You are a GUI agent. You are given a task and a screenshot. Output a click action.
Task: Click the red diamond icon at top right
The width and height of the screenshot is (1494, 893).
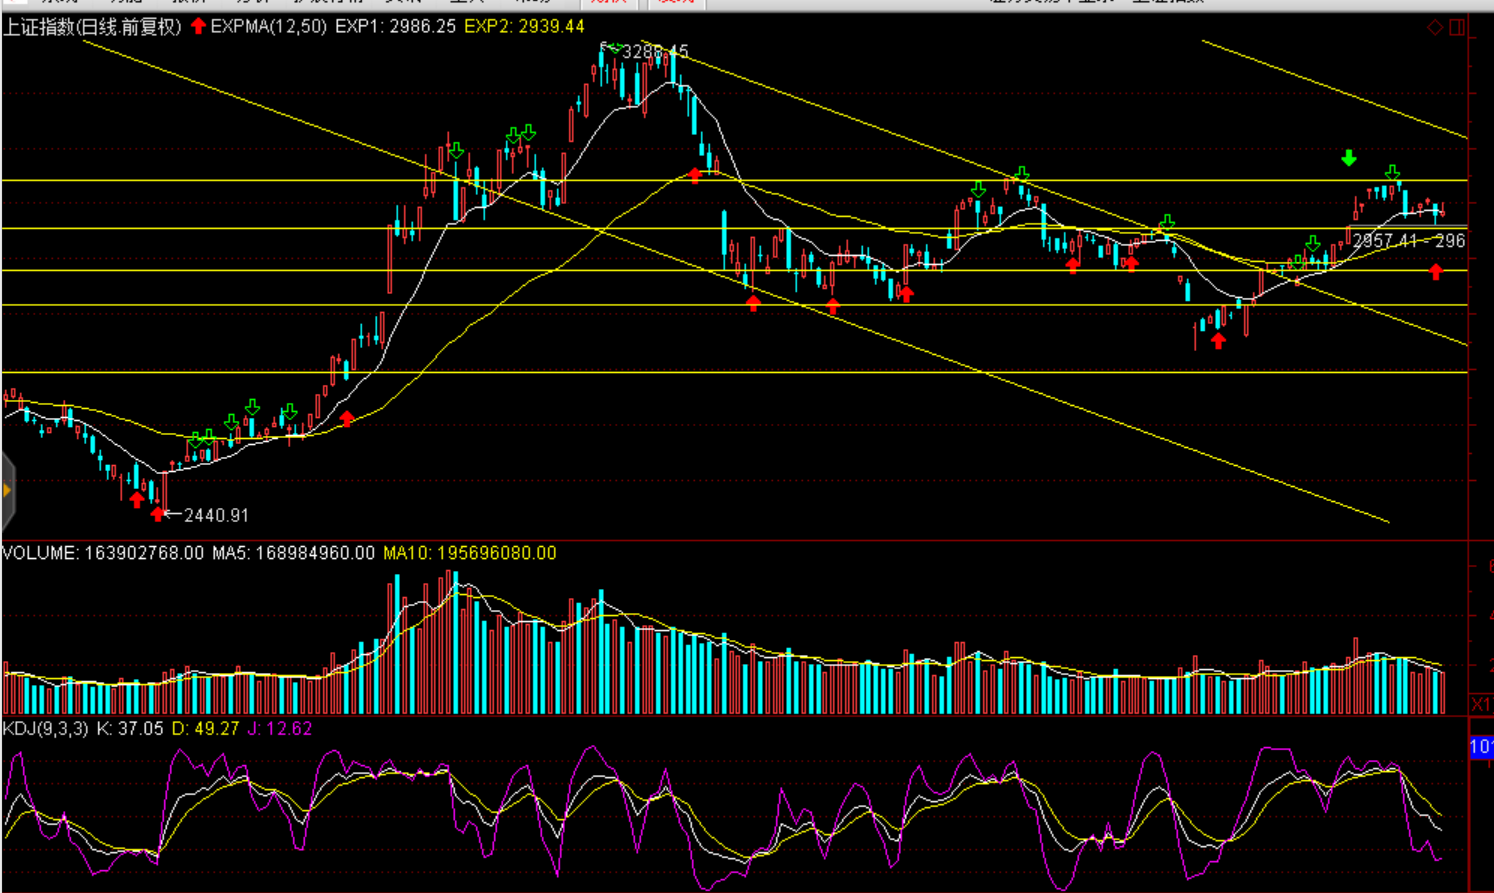tap(1435, 27)
